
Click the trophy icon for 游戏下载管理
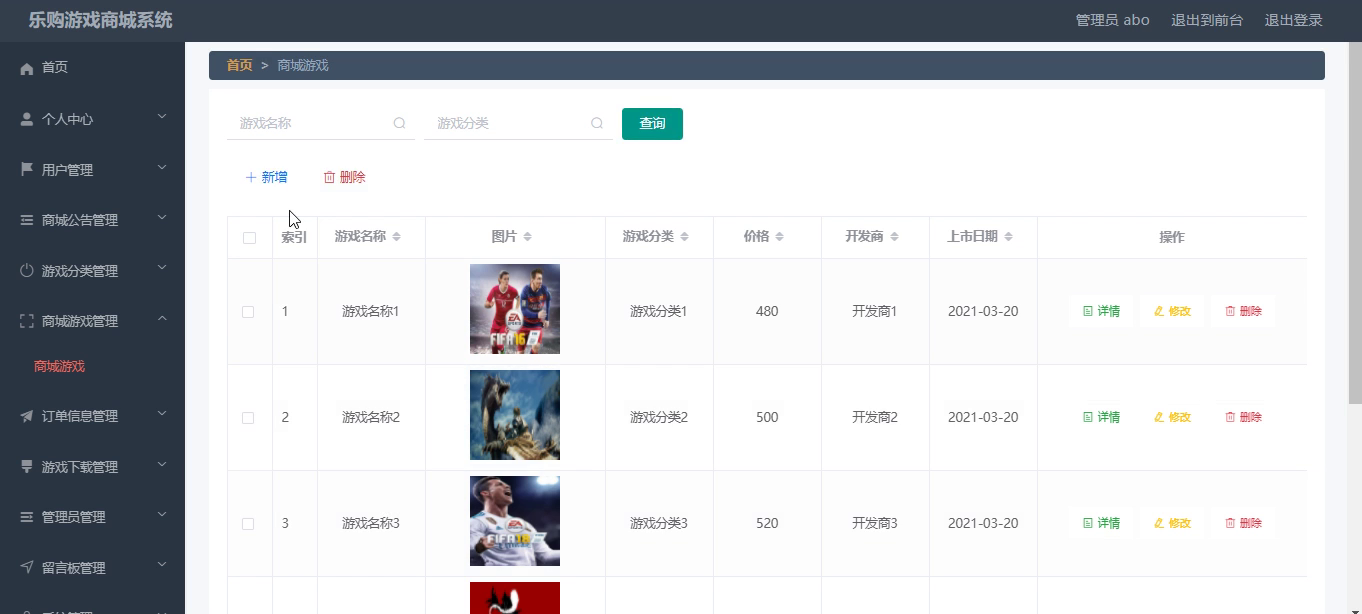click(x=27, y=467)
